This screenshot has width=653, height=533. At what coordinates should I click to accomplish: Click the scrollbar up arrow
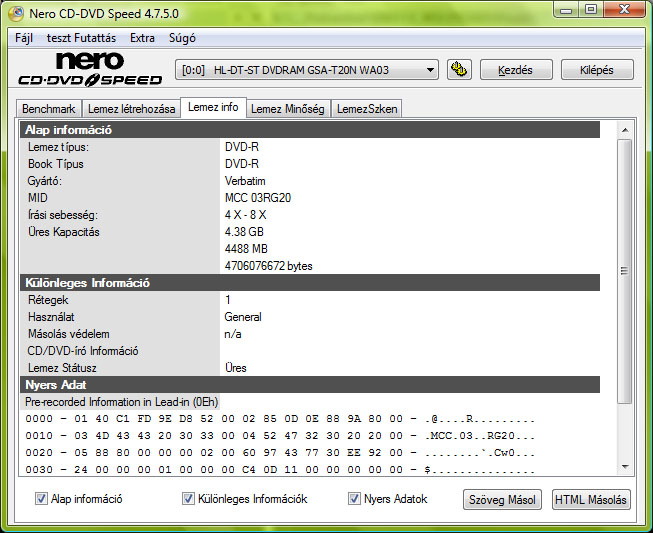tap(625, 130)
